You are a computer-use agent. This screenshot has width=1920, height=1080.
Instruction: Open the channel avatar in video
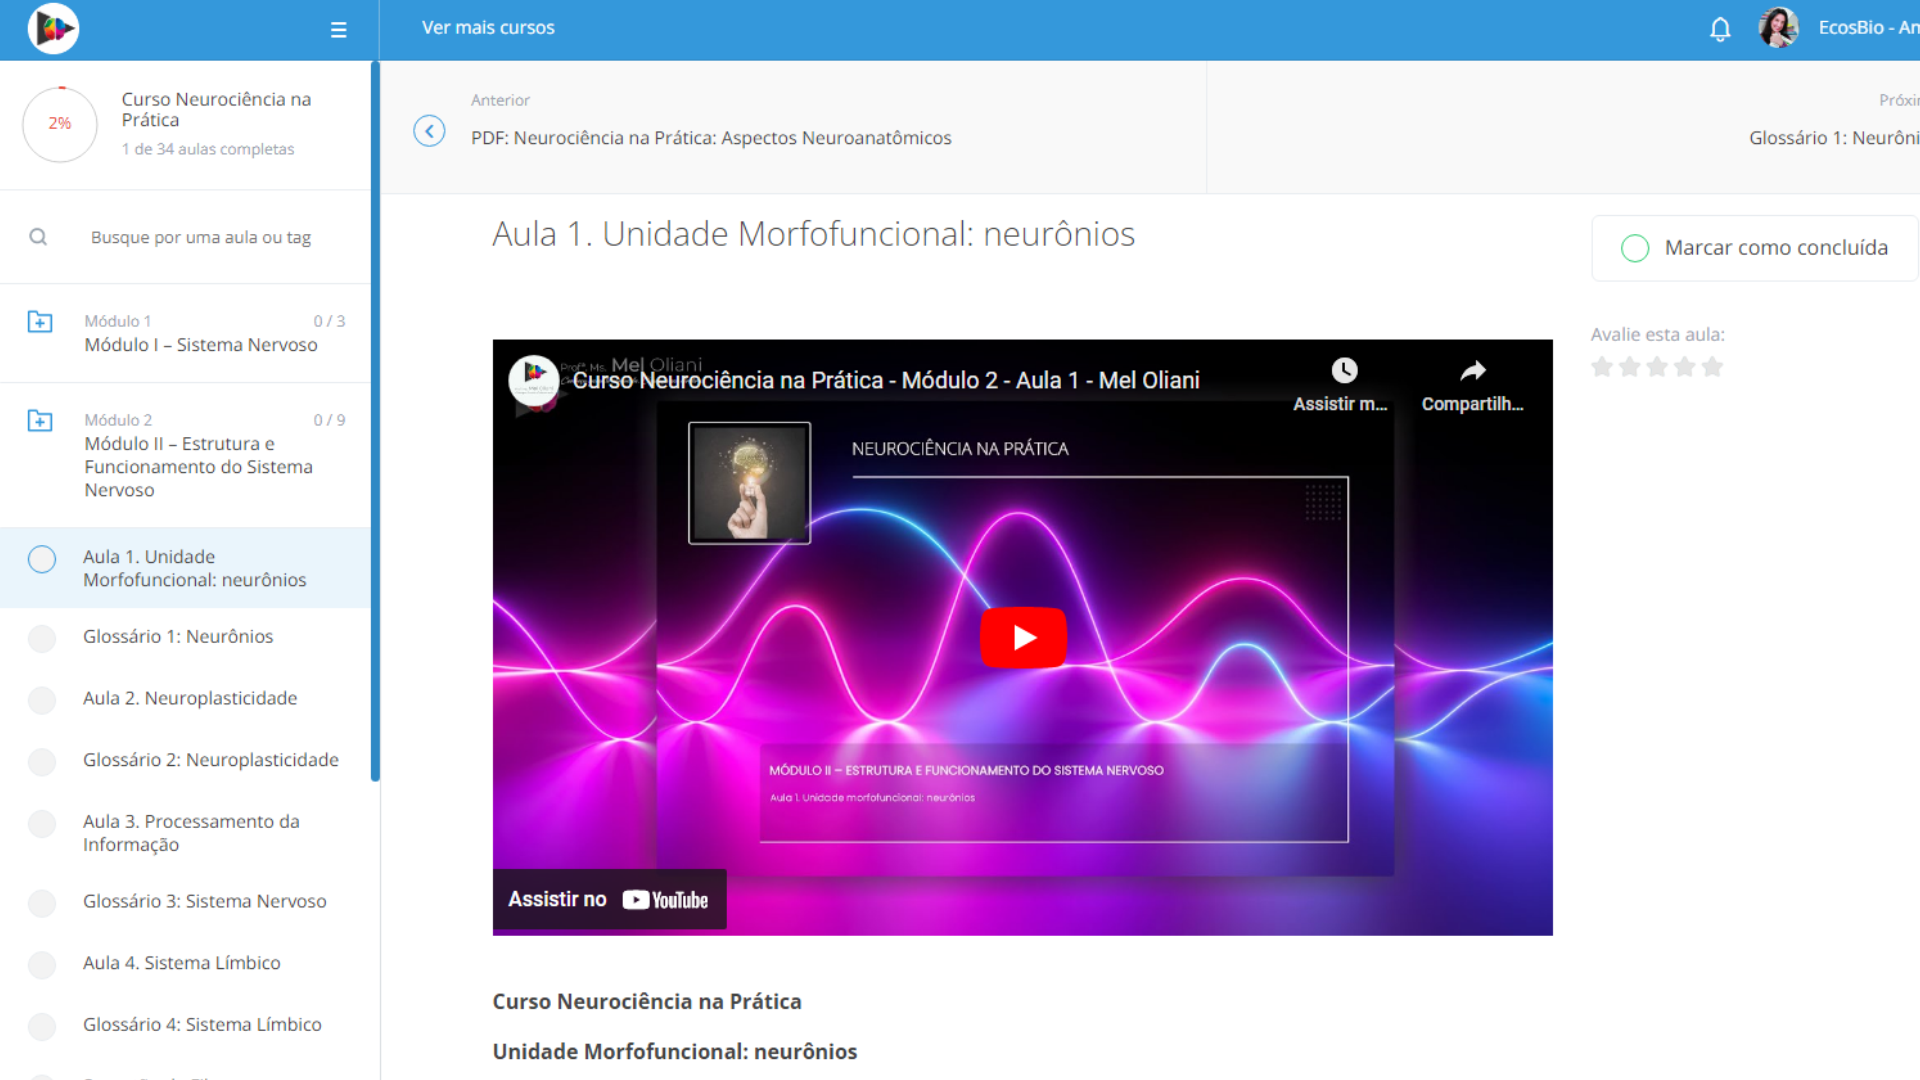[534, 380]
